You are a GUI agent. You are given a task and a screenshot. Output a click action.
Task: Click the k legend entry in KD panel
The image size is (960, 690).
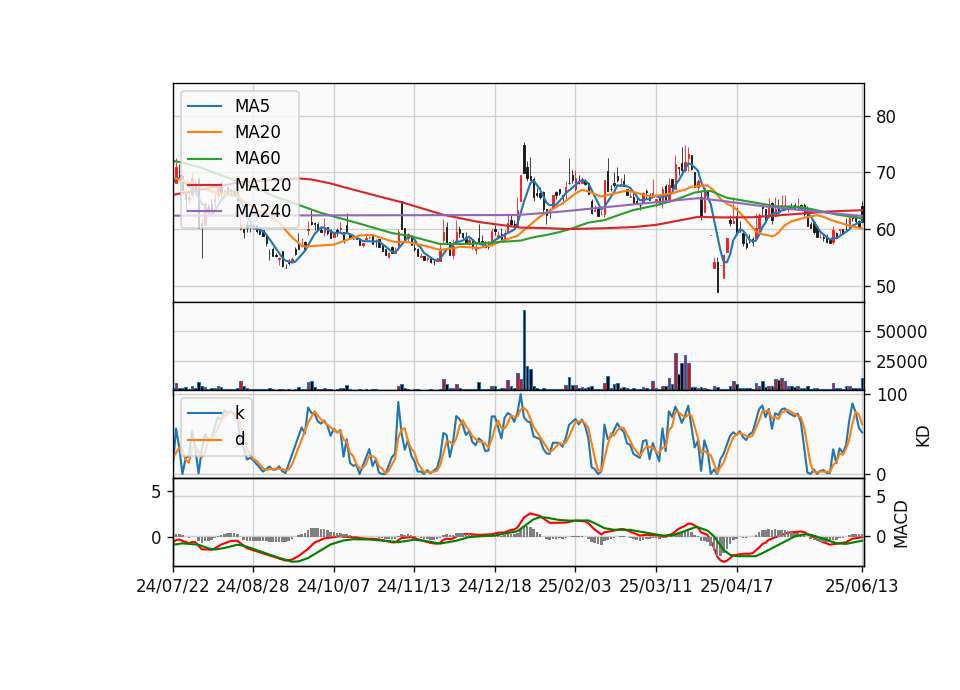239,413
